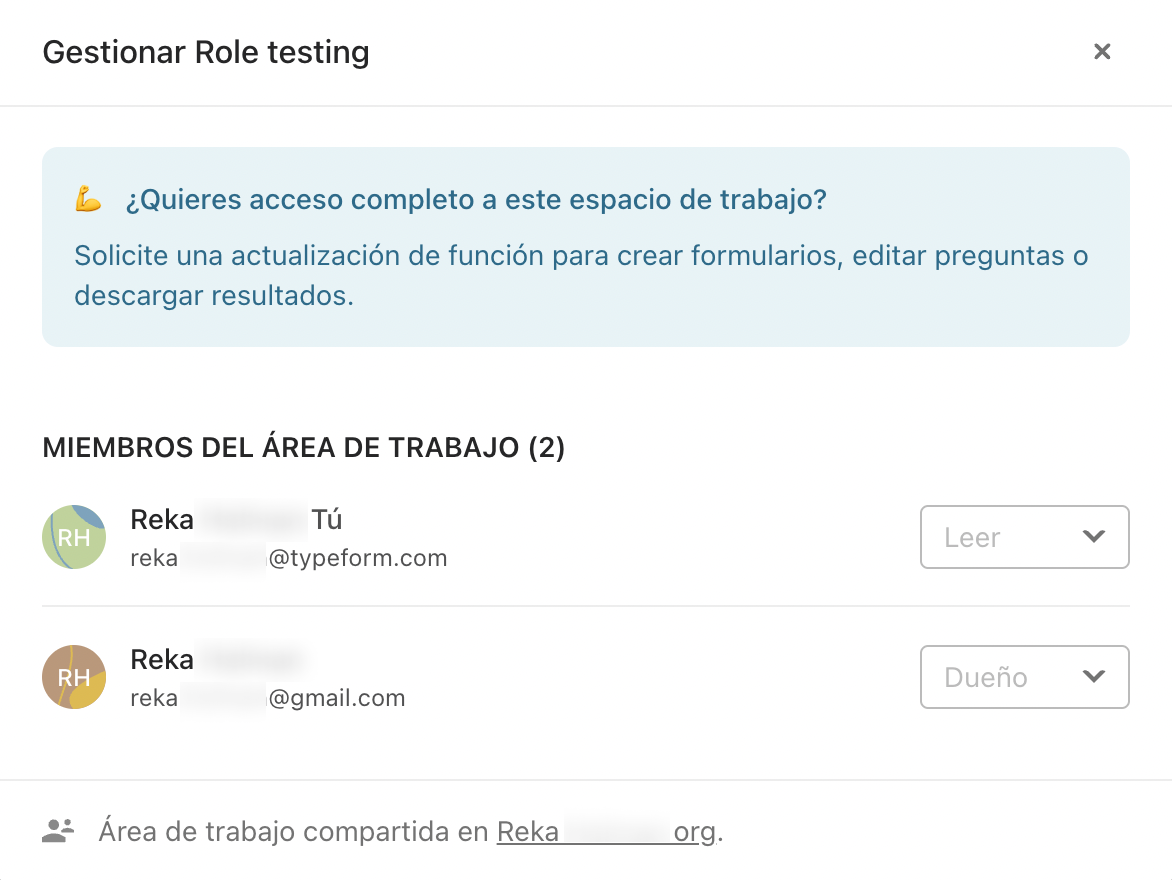Click the chevron arrow in Dueño dropdown

coord(1094,676)
